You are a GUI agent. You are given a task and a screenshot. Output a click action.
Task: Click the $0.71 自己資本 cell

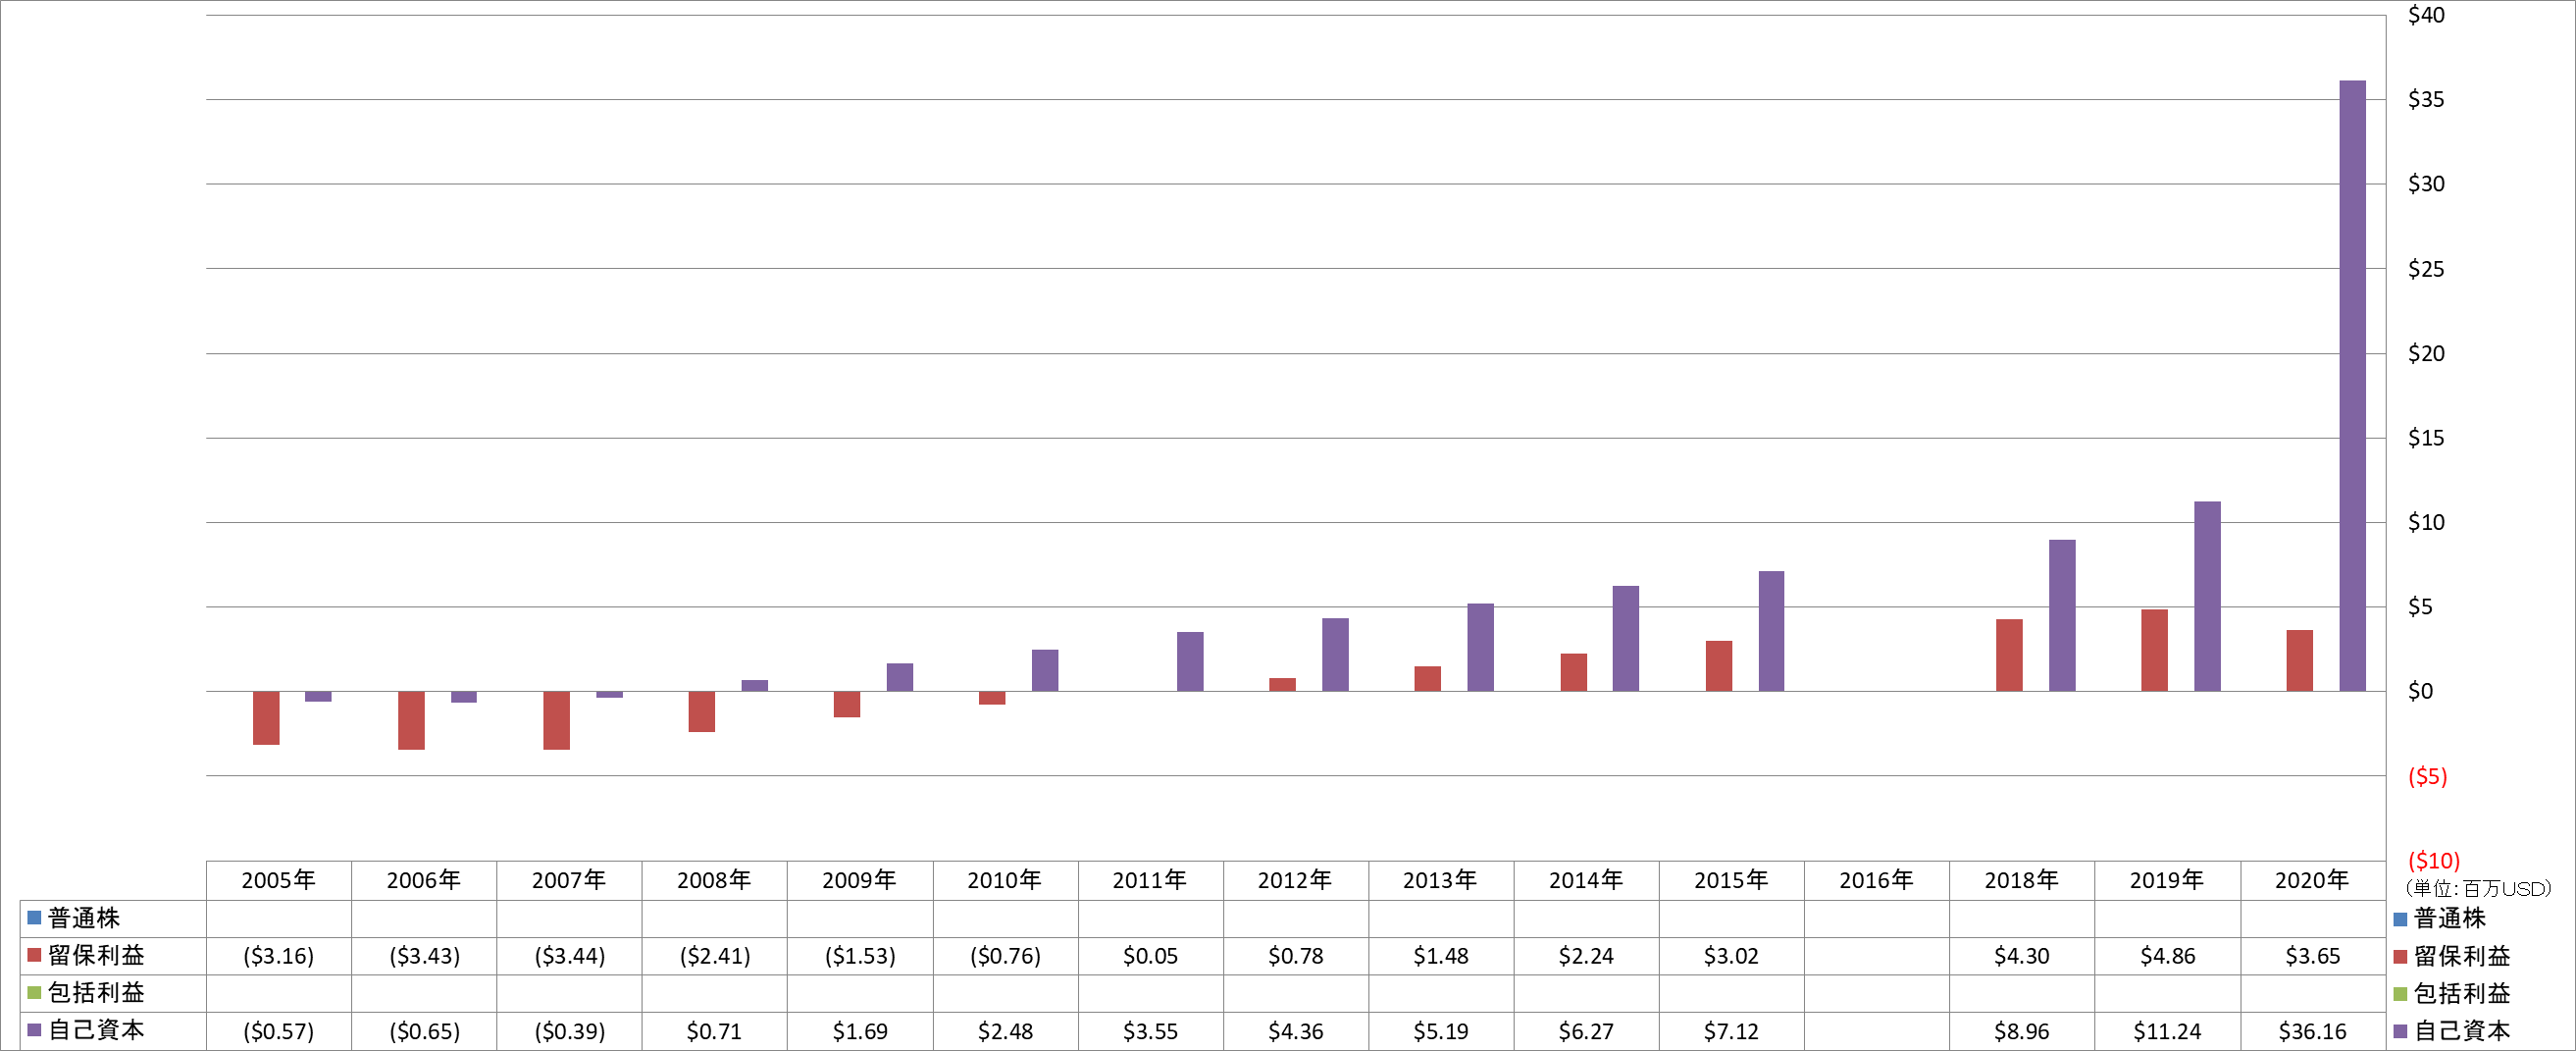(714, 1031)
